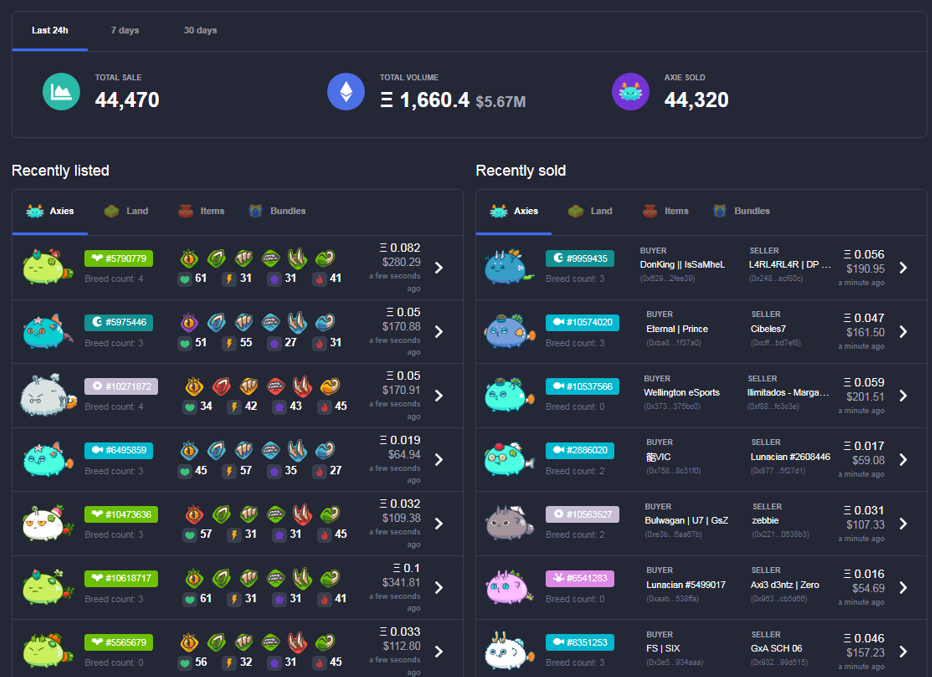This screenshot has width=932, height=677.
Task: Click the white Axie #10473636 thumbnail
Action: 47,524
